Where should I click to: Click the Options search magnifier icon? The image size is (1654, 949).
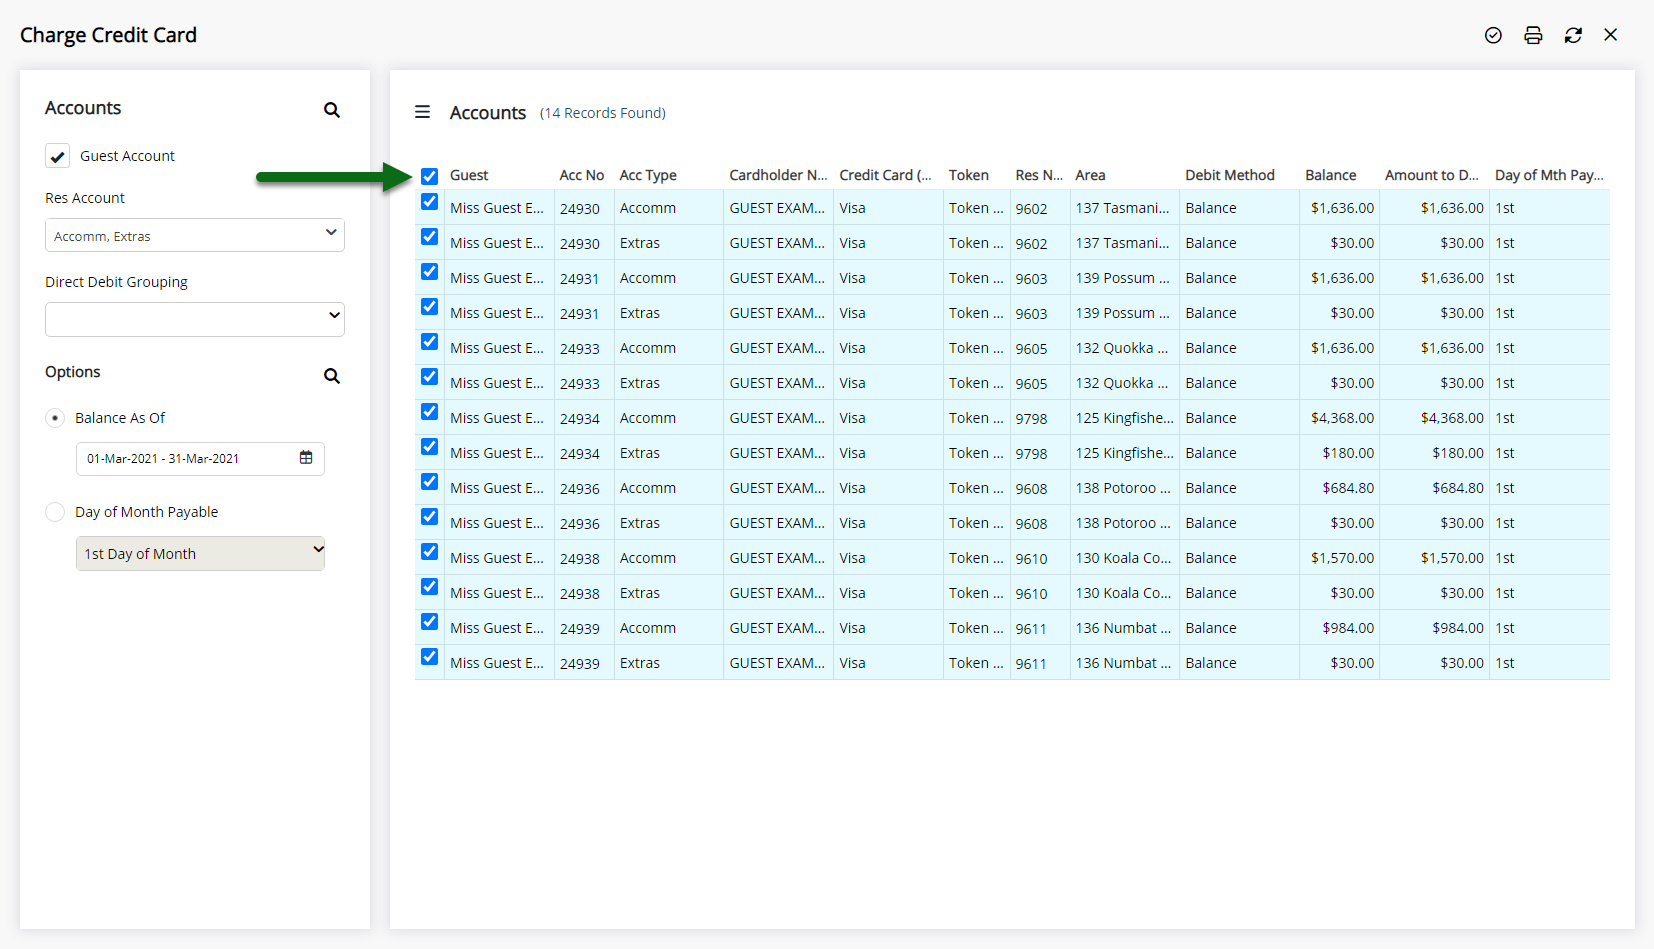[332, 376]
